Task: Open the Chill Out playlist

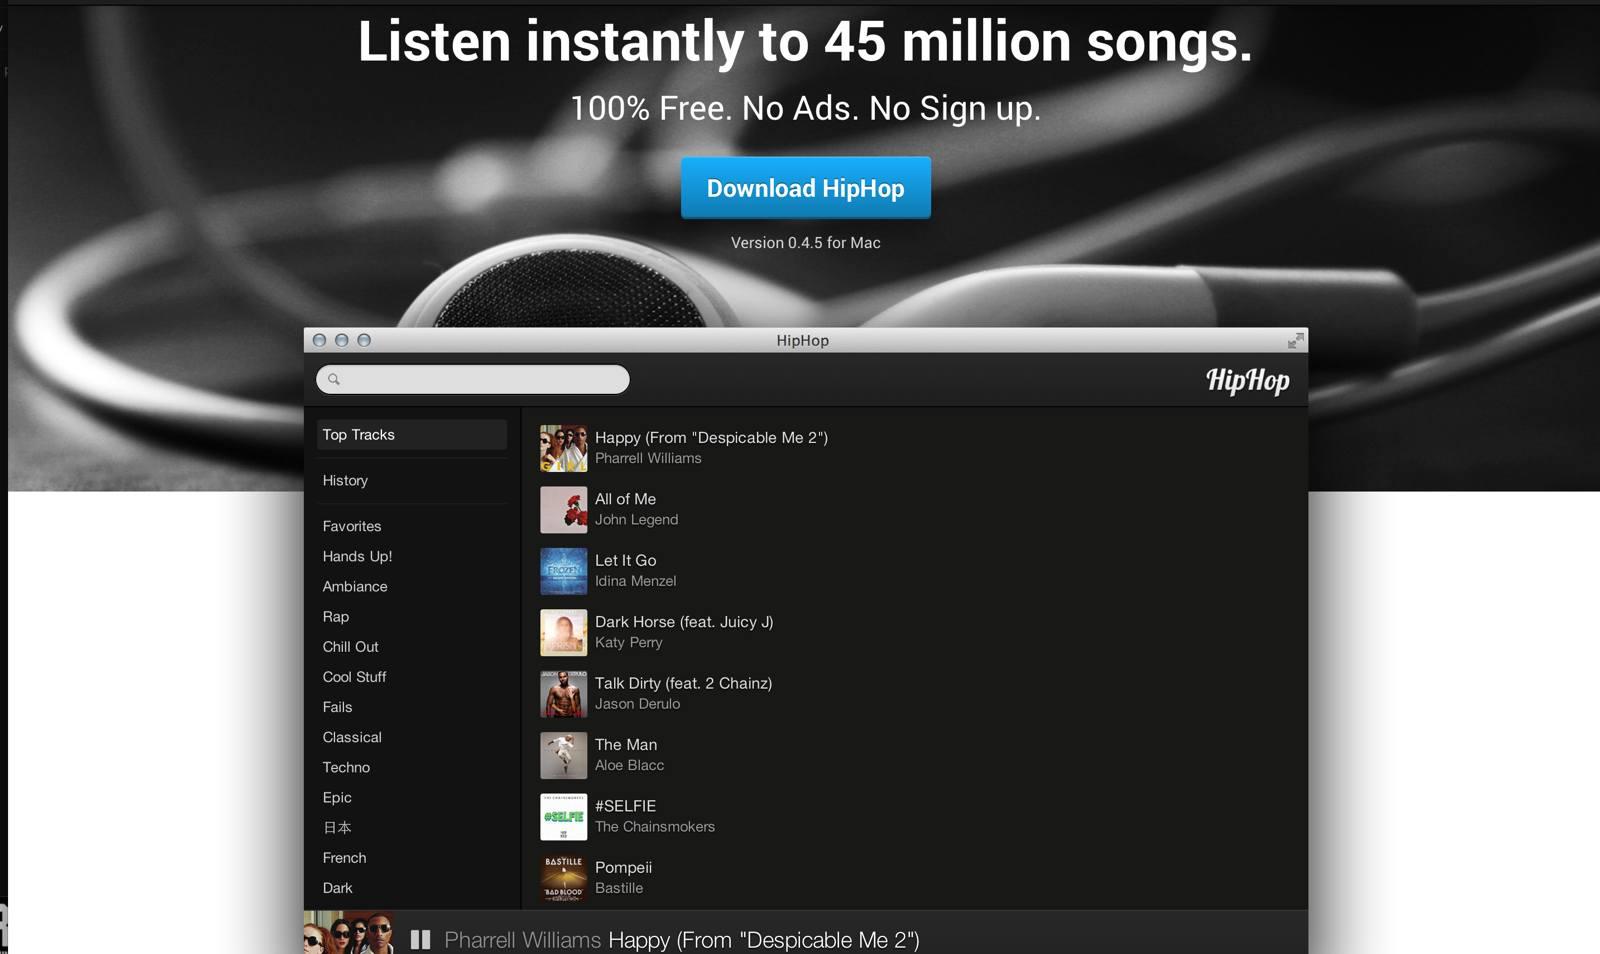Action: (350, 647)
